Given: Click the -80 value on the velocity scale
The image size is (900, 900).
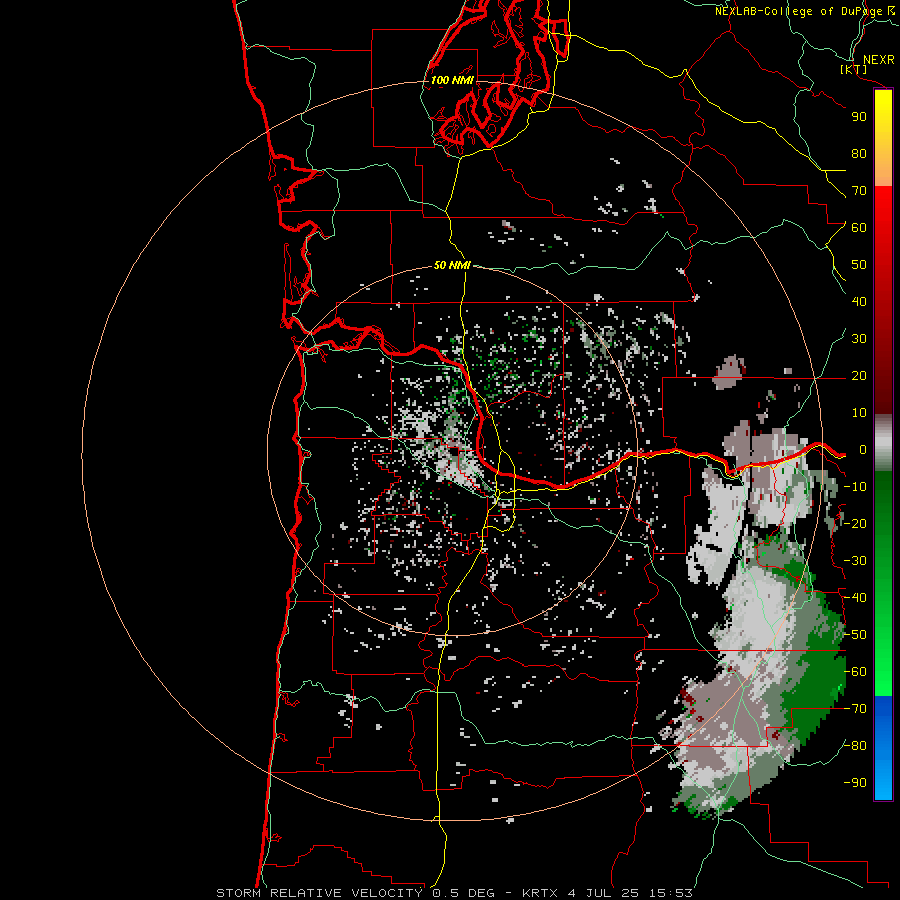Looking at the screenshot, I should point(855,746).
